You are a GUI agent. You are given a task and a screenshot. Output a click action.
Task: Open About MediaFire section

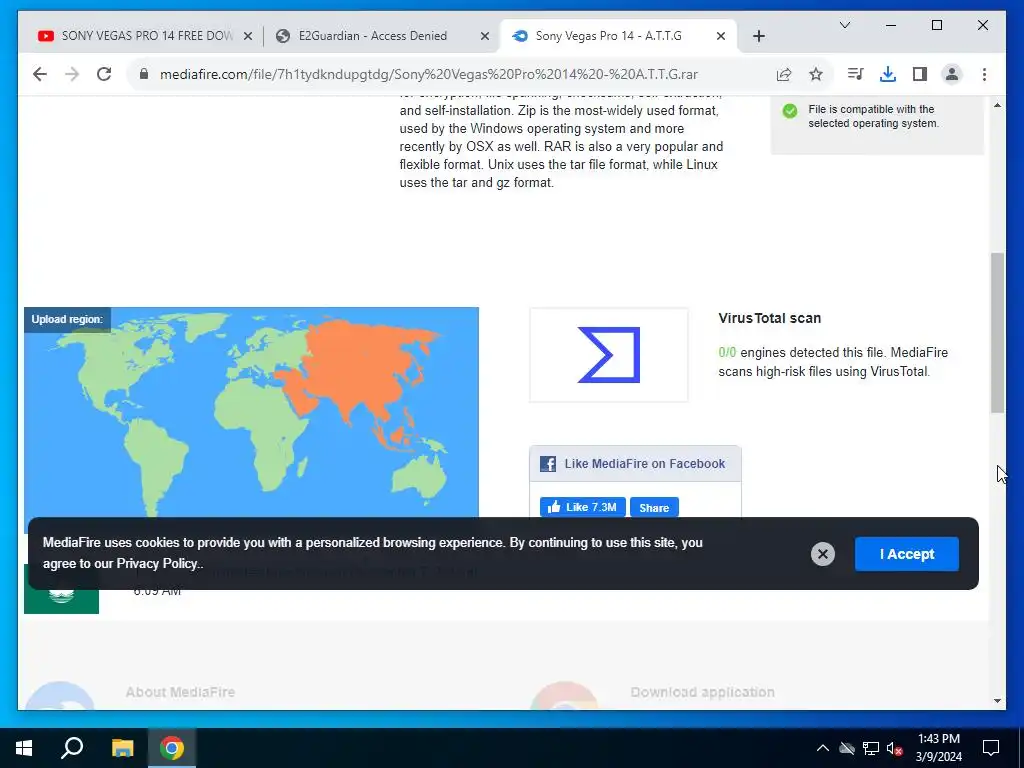point(180,692)
